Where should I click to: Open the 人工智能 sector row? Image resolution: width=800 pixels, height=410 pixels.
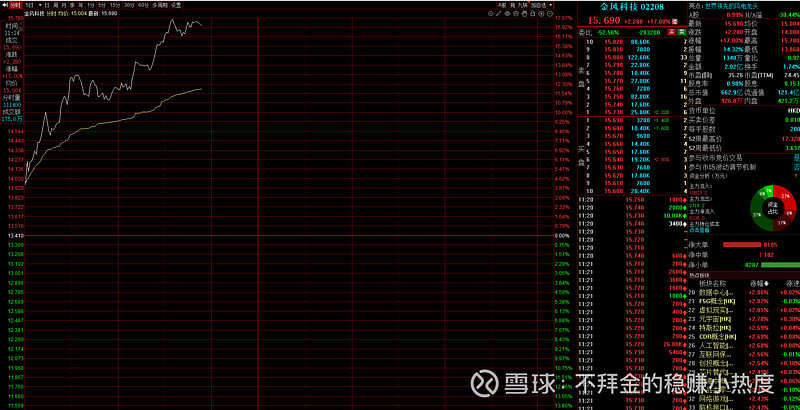point(744,345)
